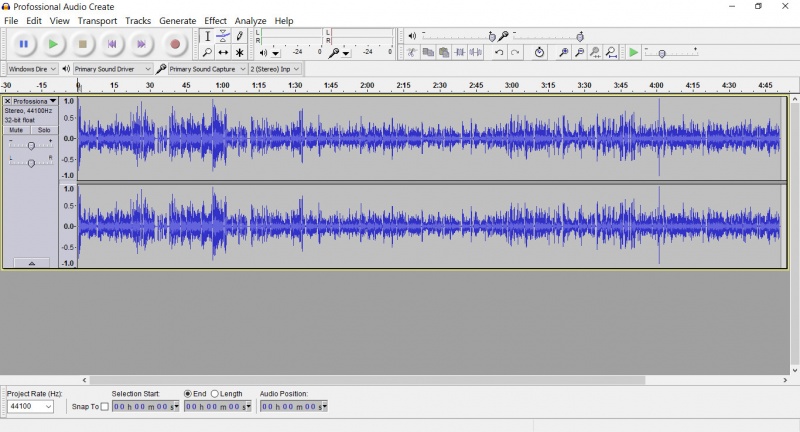Solo the audio track
Image resolution: width=800 pixels, height=432 pixels.
[x=43, y=130]
